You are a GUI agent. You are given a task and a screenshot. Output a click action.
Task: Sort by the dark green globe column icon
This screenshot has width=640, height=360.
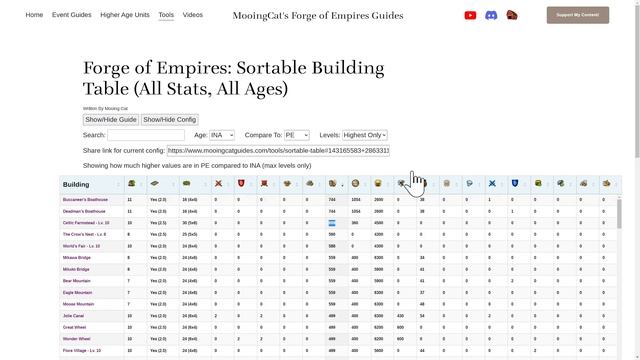point(561,184)
